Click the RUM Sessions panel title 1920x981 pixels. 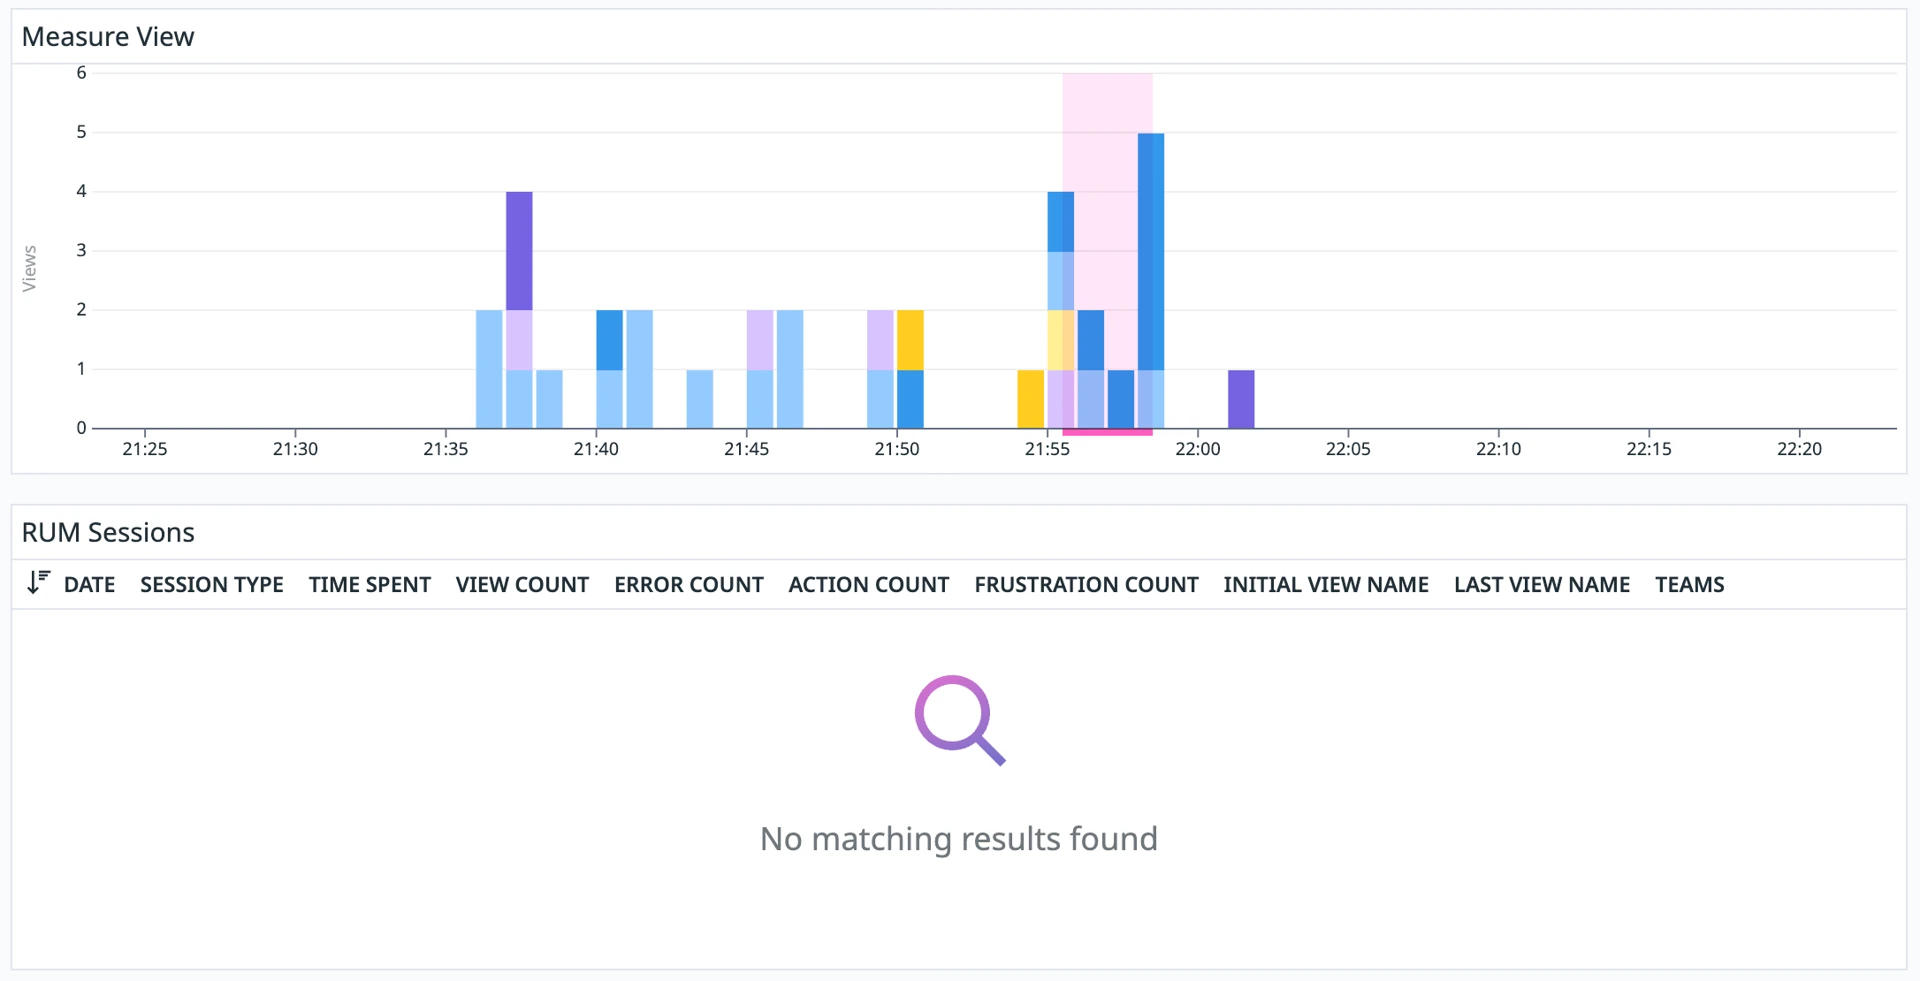[x=108, y=533]
